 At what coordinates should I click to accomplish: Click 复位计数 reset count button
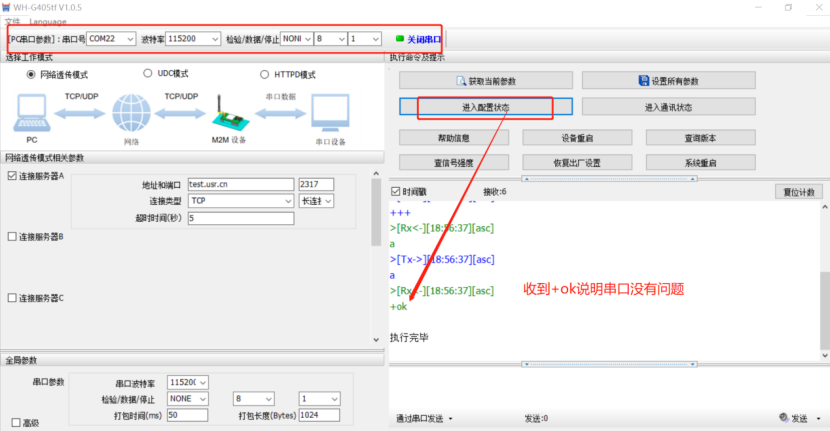797,192
